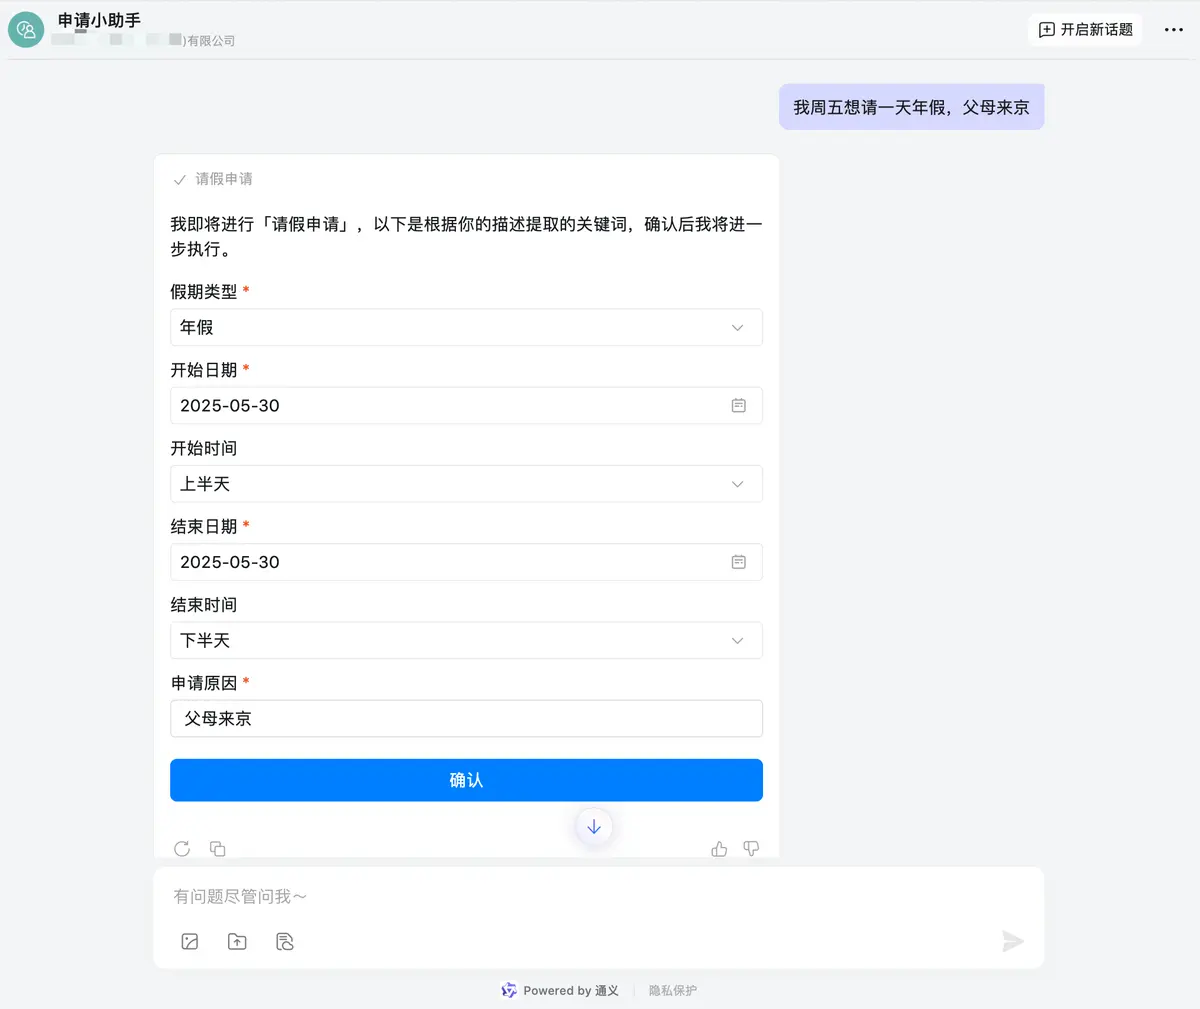
Task: Start a new topic with 开启新话题
Action: 1085,30
